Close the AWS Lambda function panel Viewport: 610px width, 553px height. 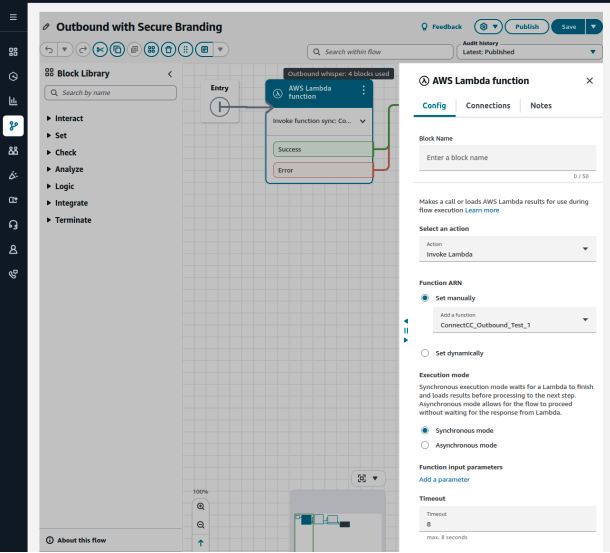click(590, 81)
